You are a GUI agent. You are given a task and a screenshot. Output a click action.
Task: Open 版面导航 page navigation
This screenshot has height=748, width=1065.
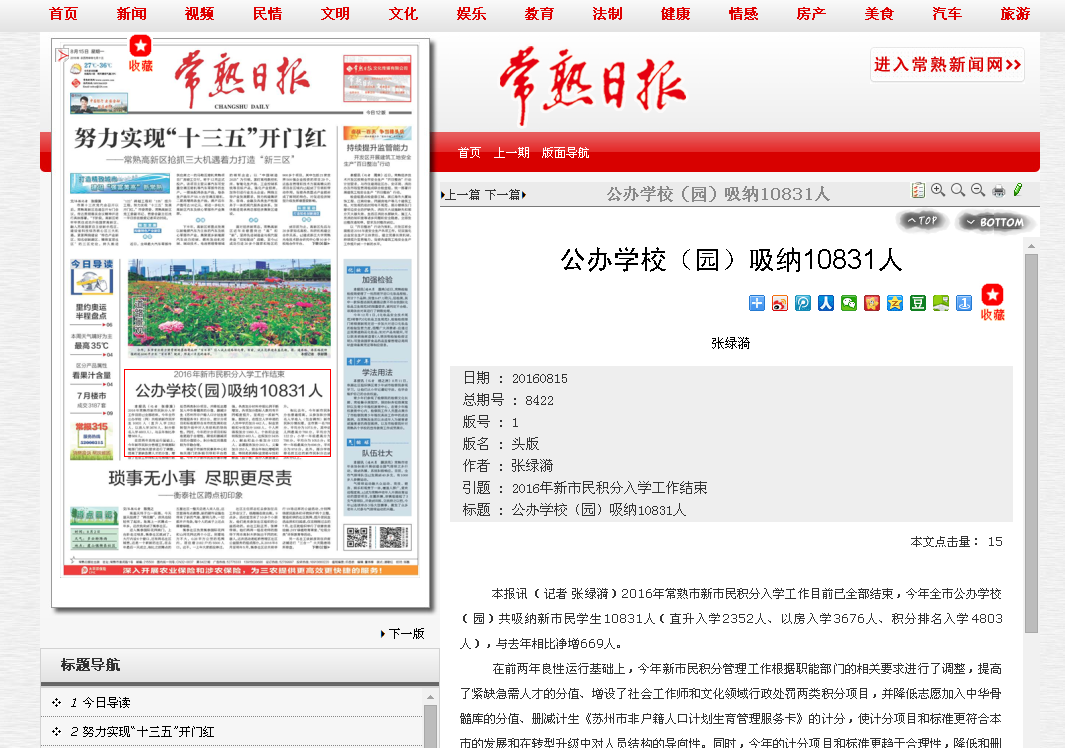(x=565, y=152)
